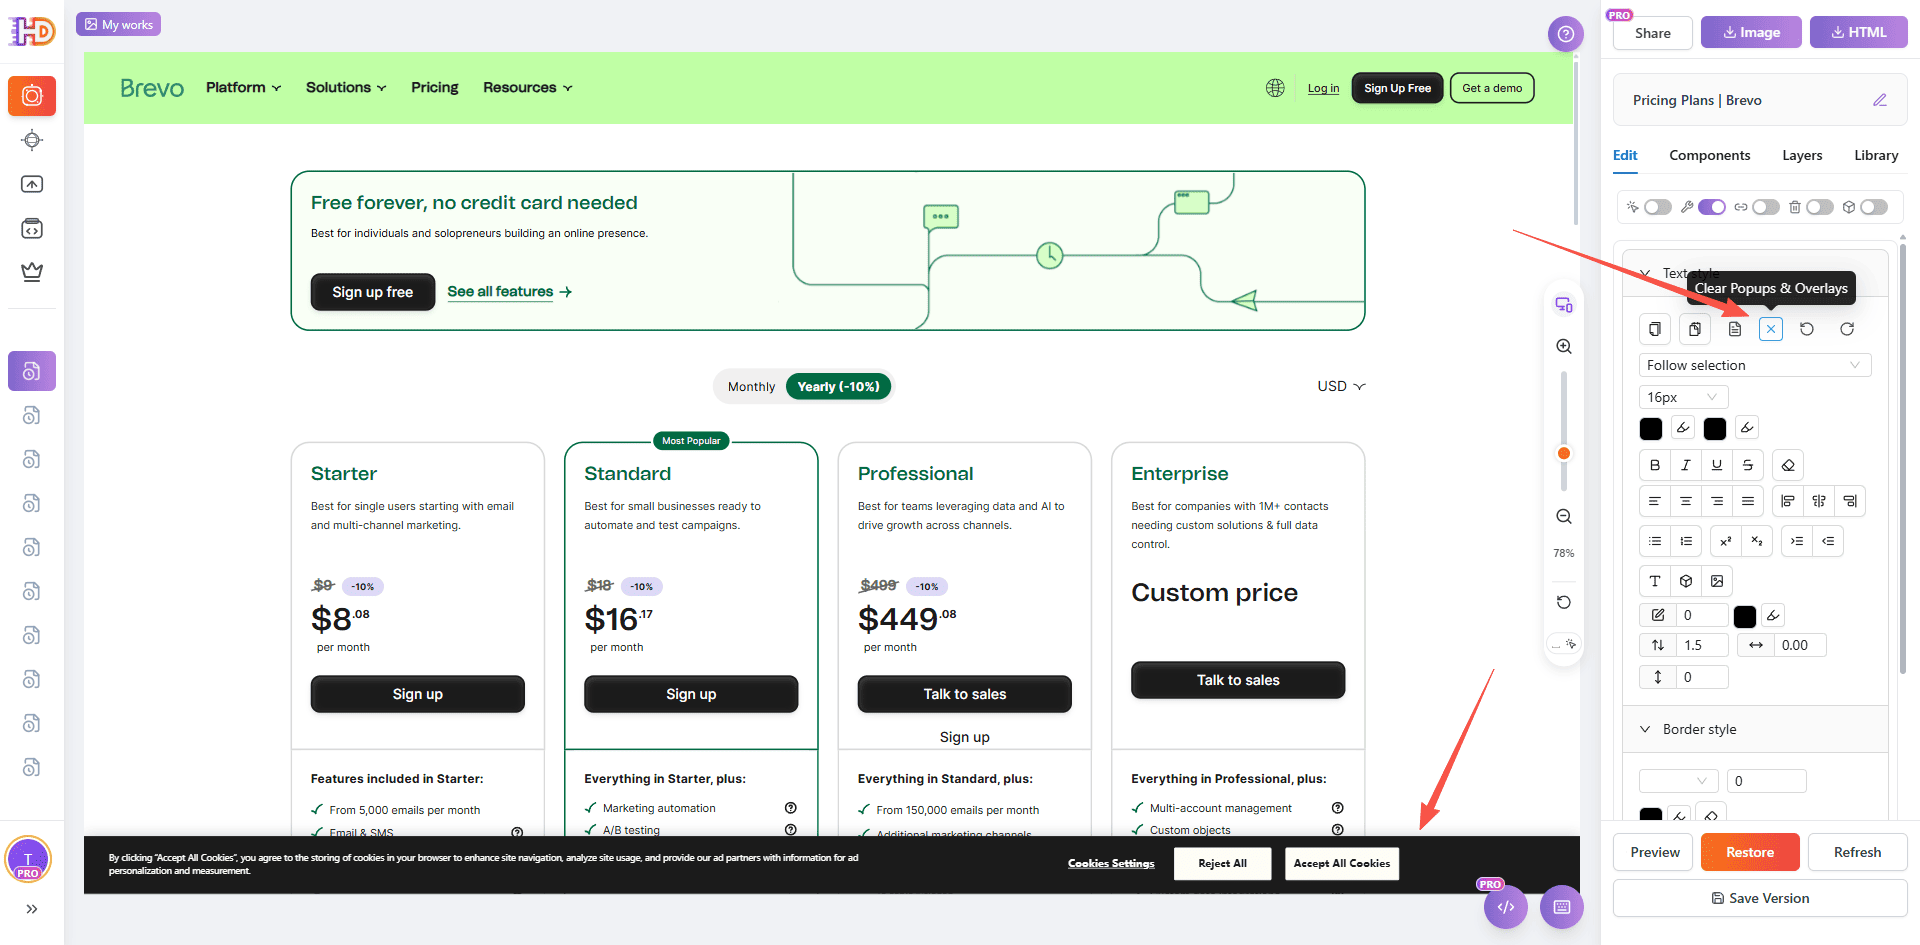
Task: Click the Undo icon in Text style panel
Action: pos(1807,330)
